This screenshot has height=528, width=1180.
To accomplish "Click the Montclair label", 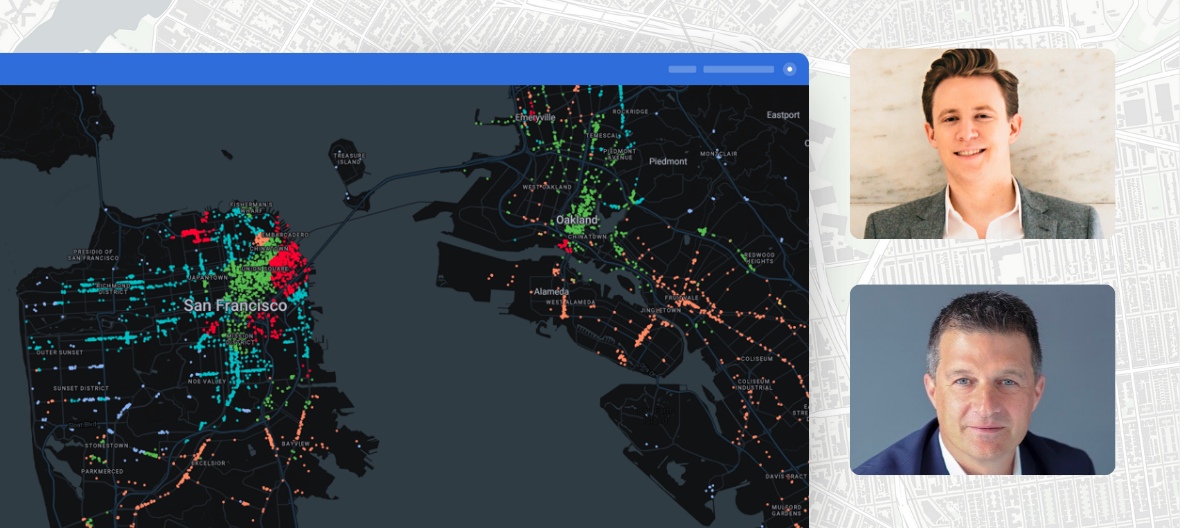I will click(718, 153).
